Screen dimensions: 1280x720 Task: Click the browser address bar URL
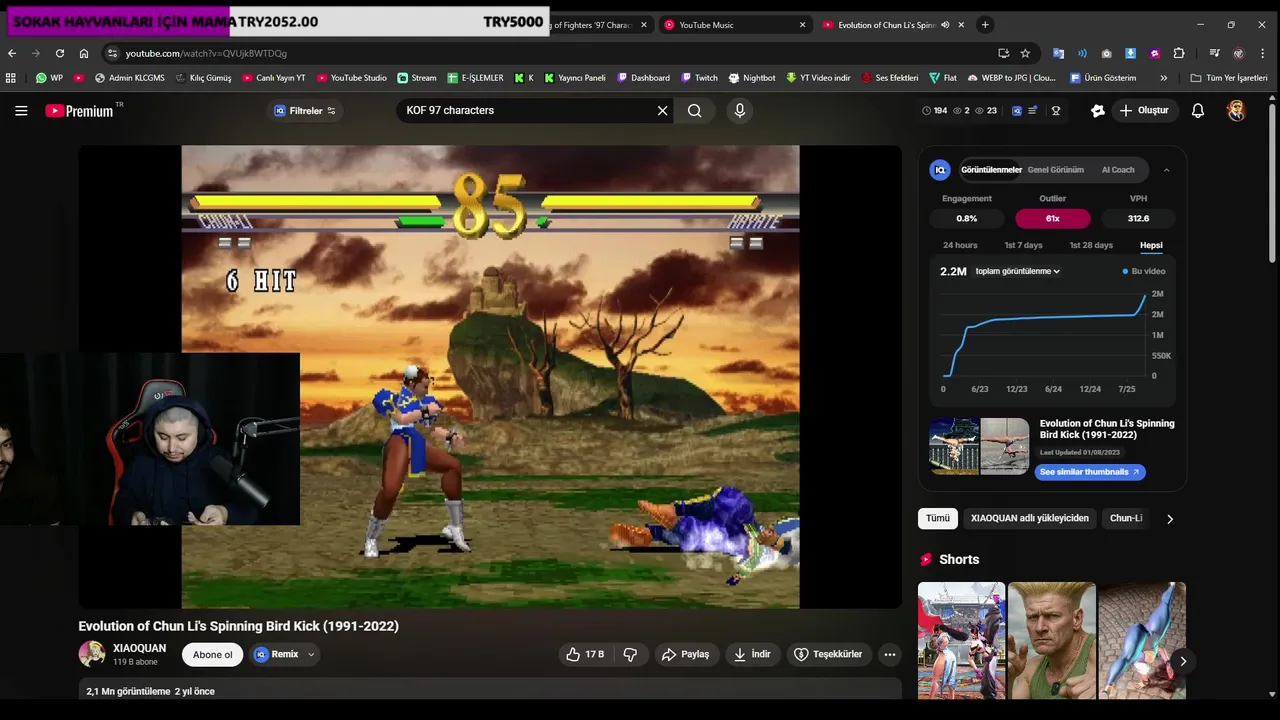(x=206, y=53)
